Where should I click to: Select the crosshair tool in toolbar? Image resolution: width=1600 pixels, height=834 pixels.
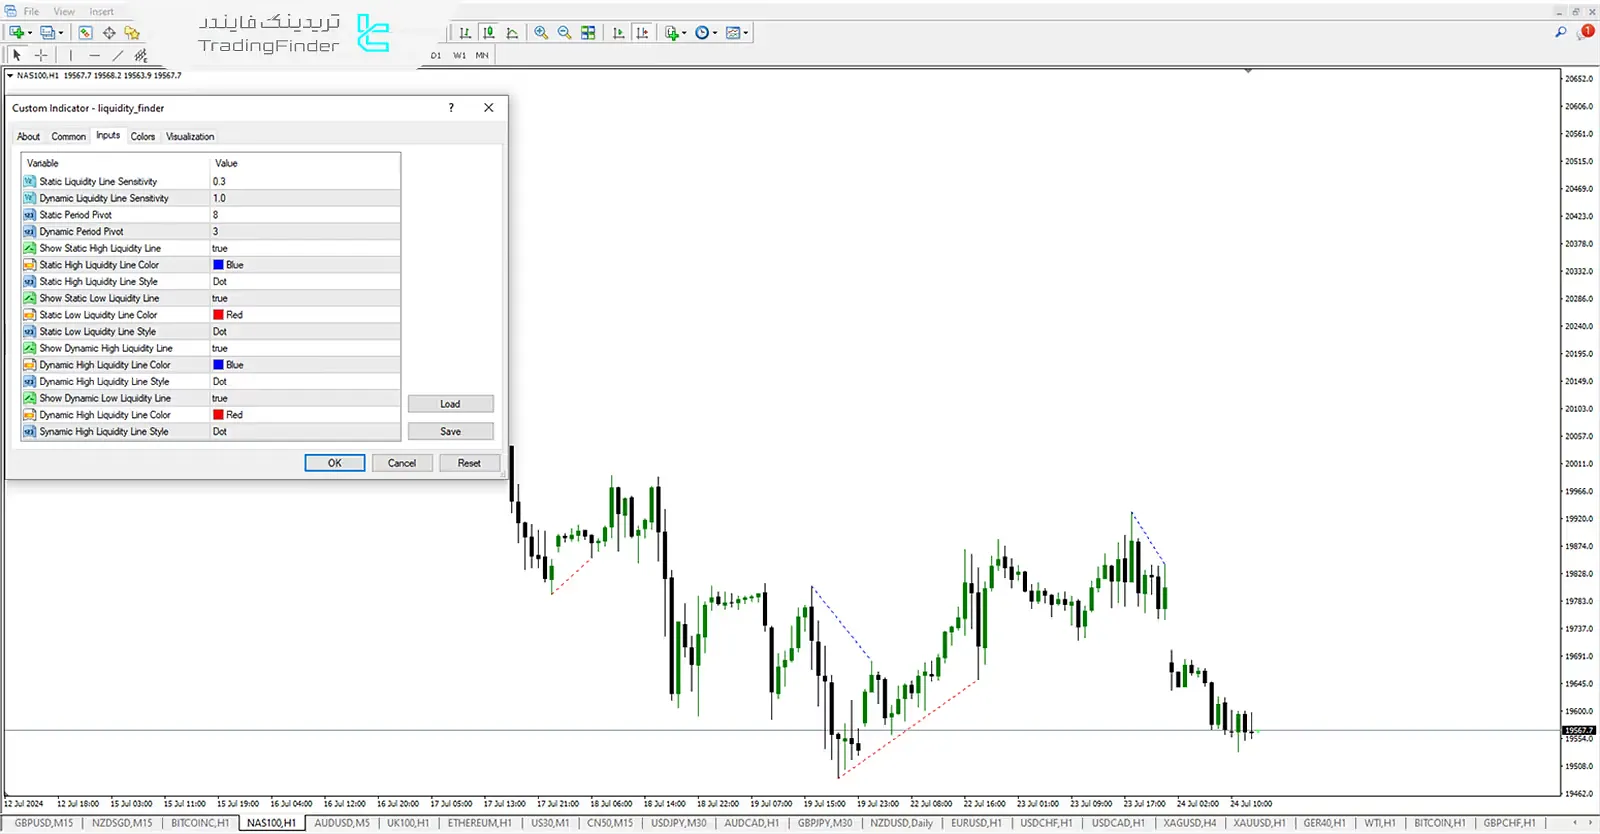tap(41, 56)
